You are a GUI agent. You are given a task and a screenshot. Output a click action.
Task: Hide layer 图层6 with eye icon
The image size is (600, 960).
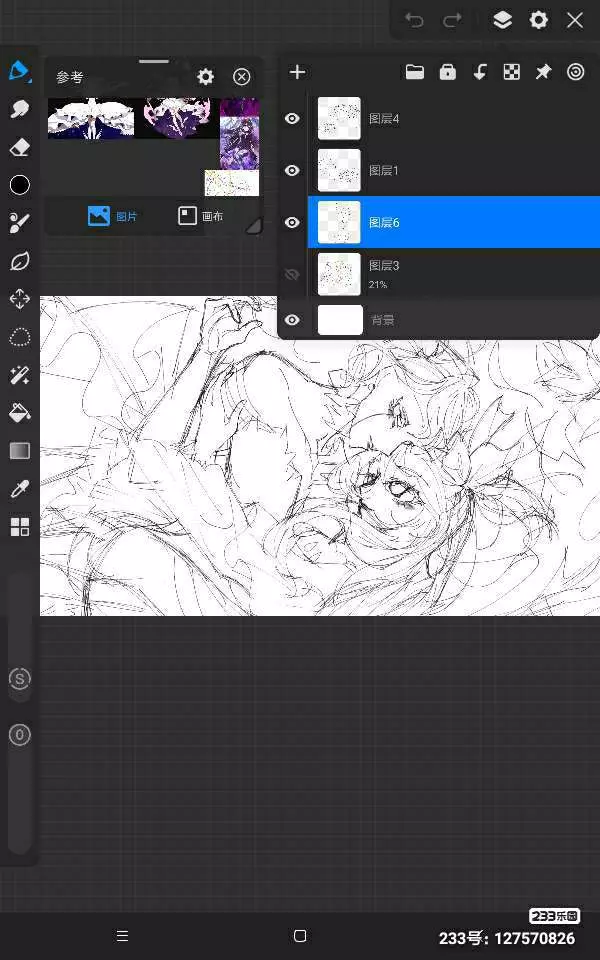pos(292,222)
